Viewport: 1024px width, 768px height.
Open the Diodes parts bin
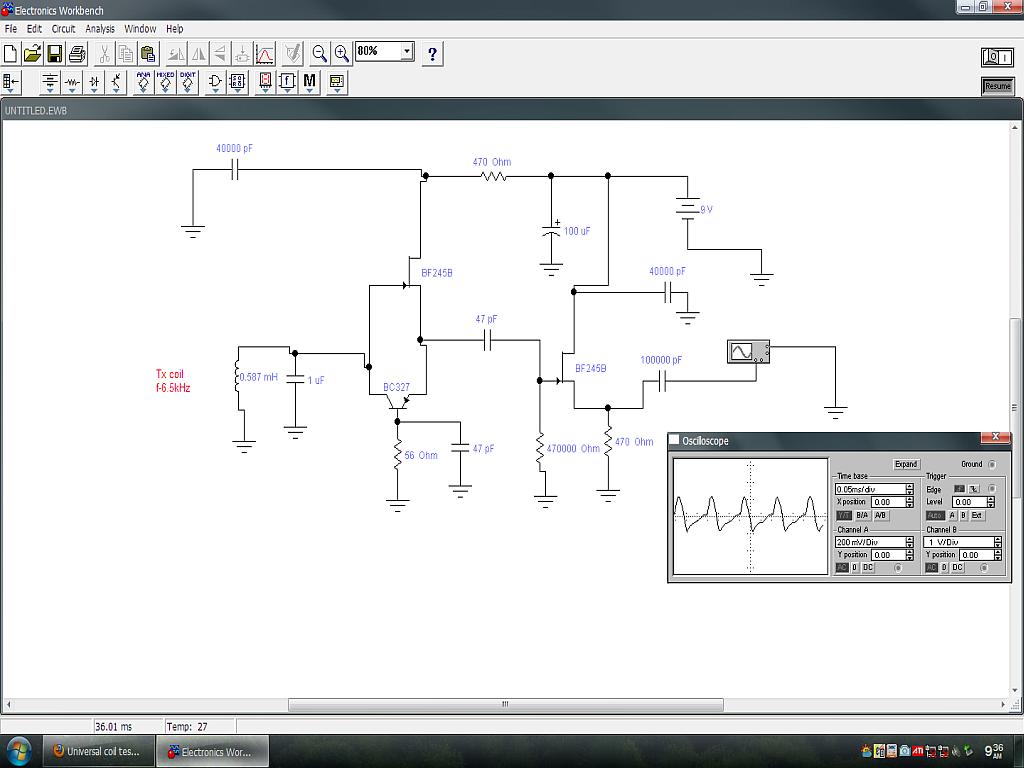[94, 82]
